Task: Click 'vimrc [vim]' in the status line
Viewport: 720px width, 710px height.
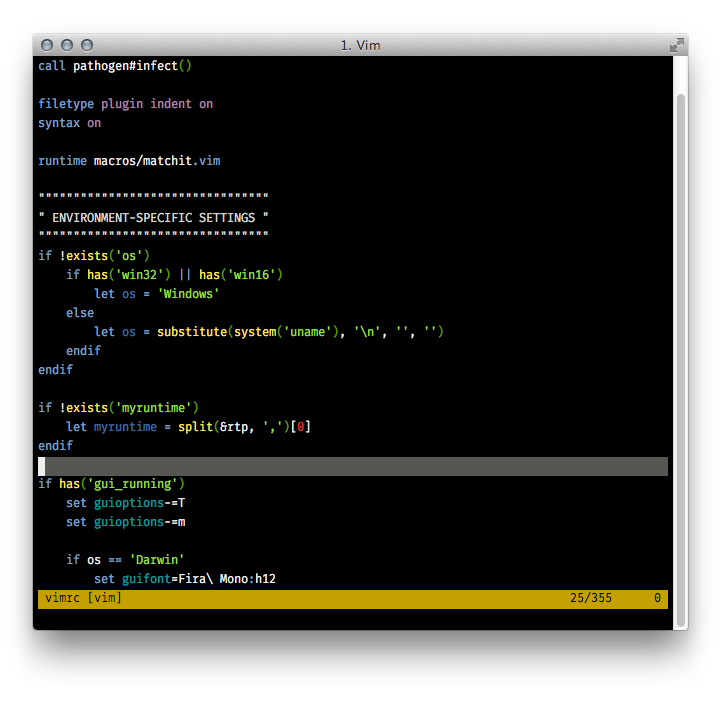Action: [x=83, y=598]
